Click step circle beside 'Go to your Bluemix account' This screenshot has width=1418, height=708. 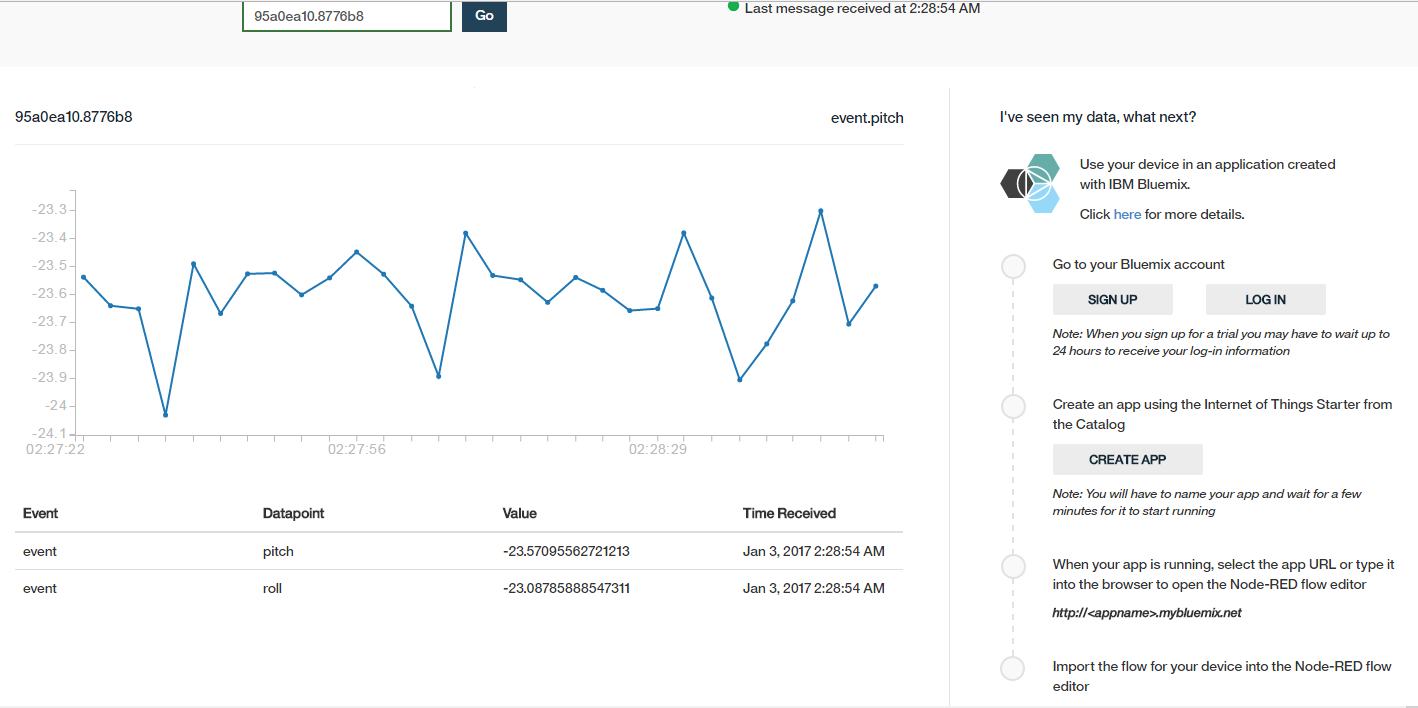pos(1013,266)
